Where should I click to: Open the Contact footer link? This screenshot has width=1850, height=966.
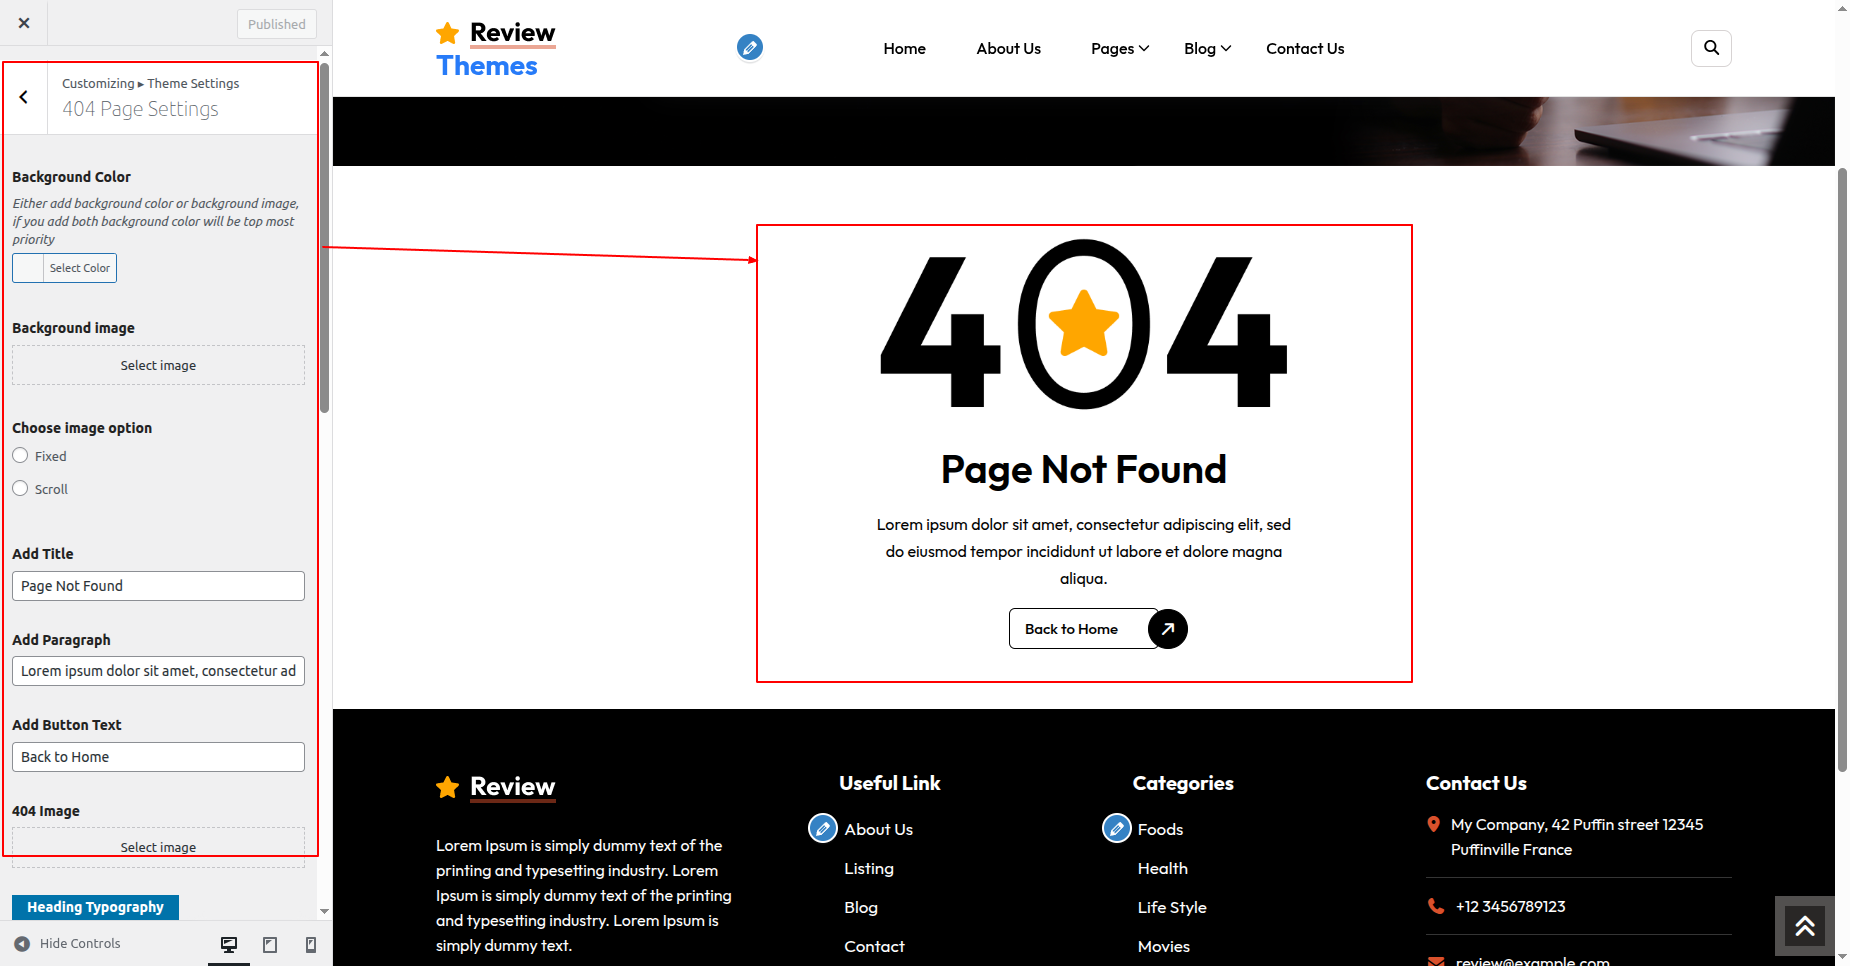[874, 947]
